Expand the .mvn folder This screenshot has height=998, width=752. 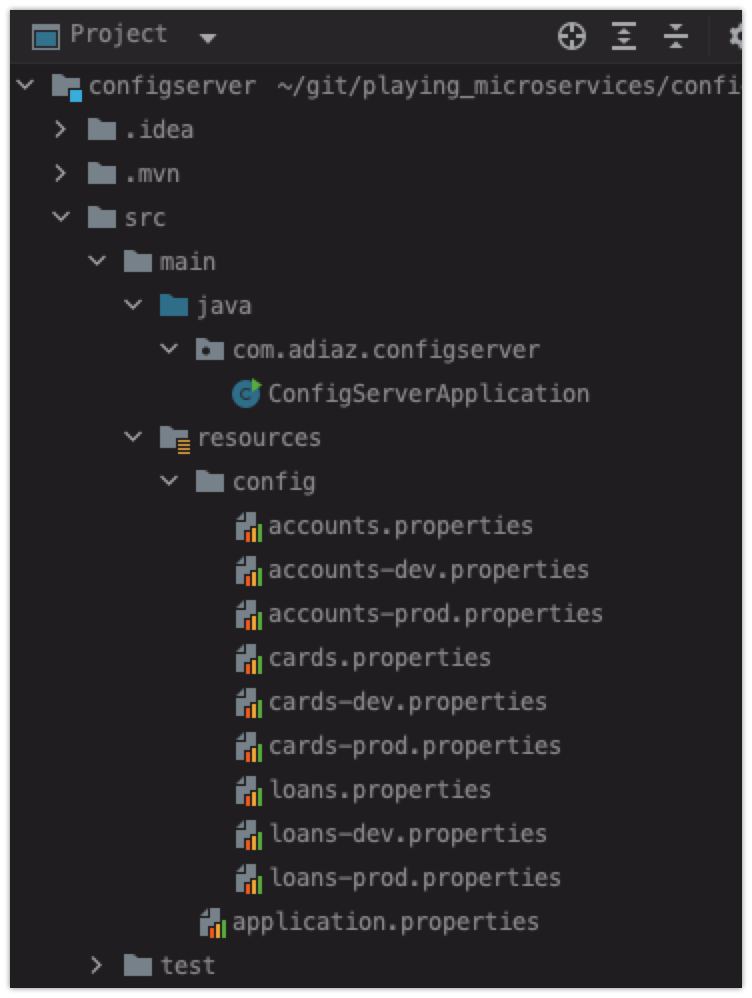pos(60,173)
